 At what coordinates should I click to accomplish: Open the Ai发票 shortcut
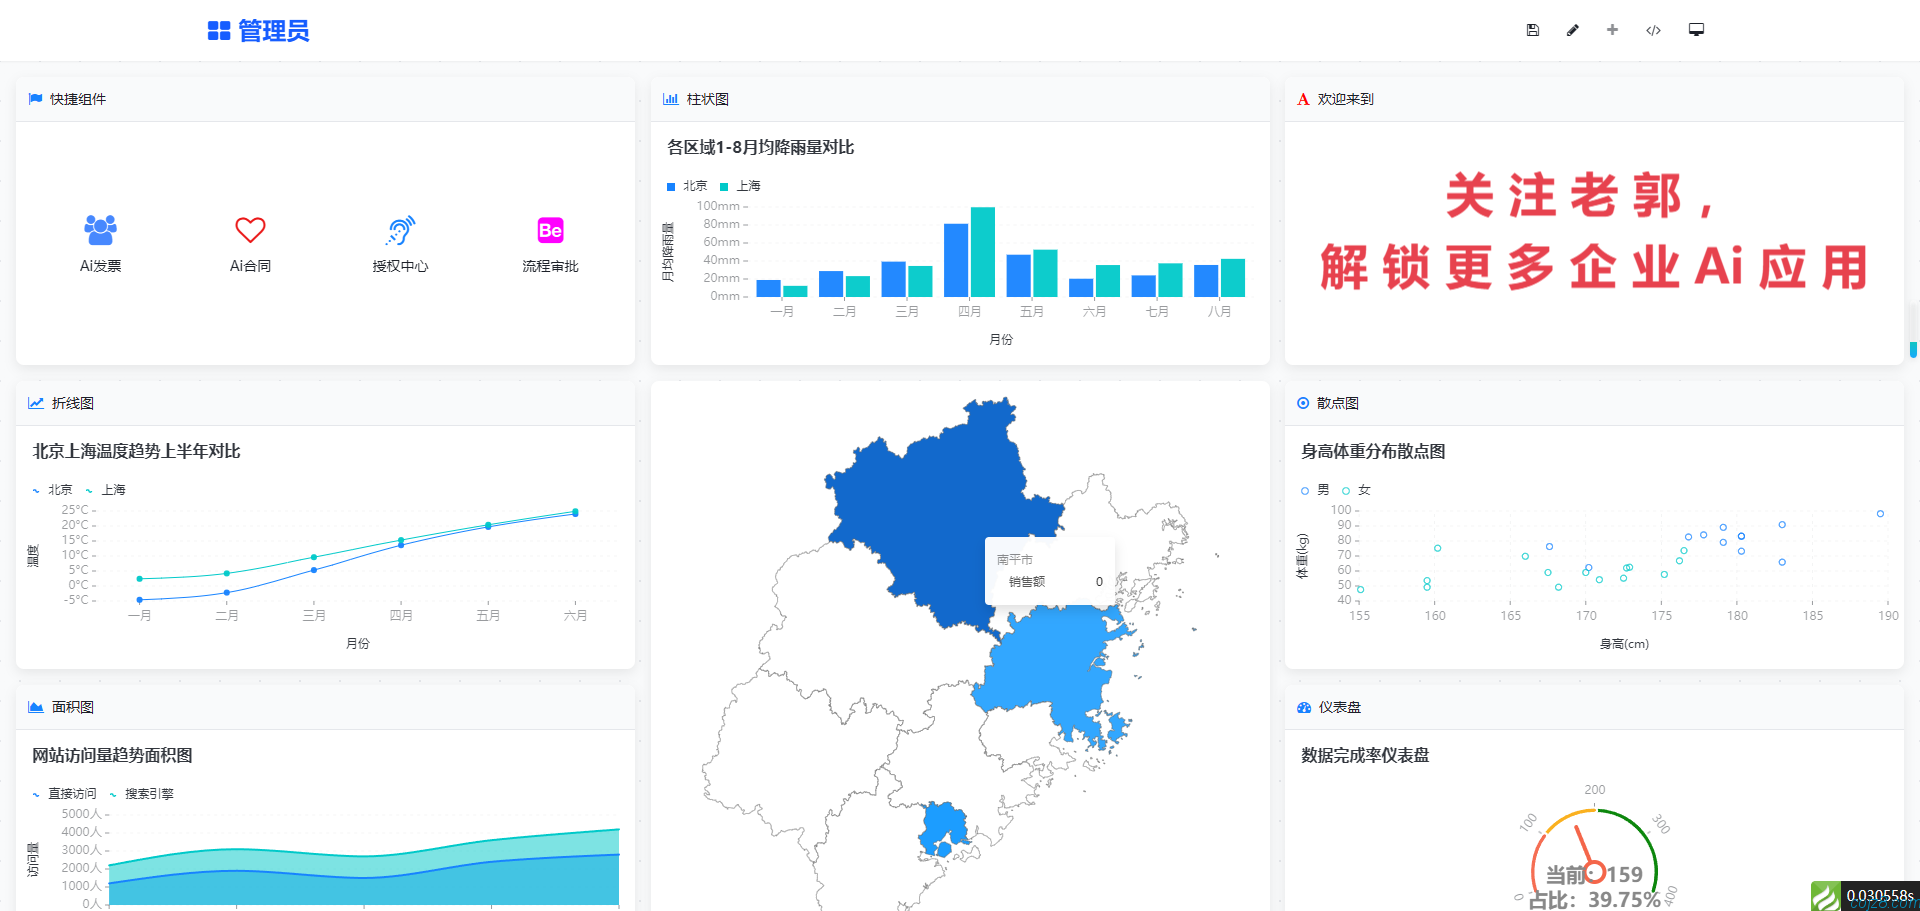pyautogui.click(x=100, y=231)
